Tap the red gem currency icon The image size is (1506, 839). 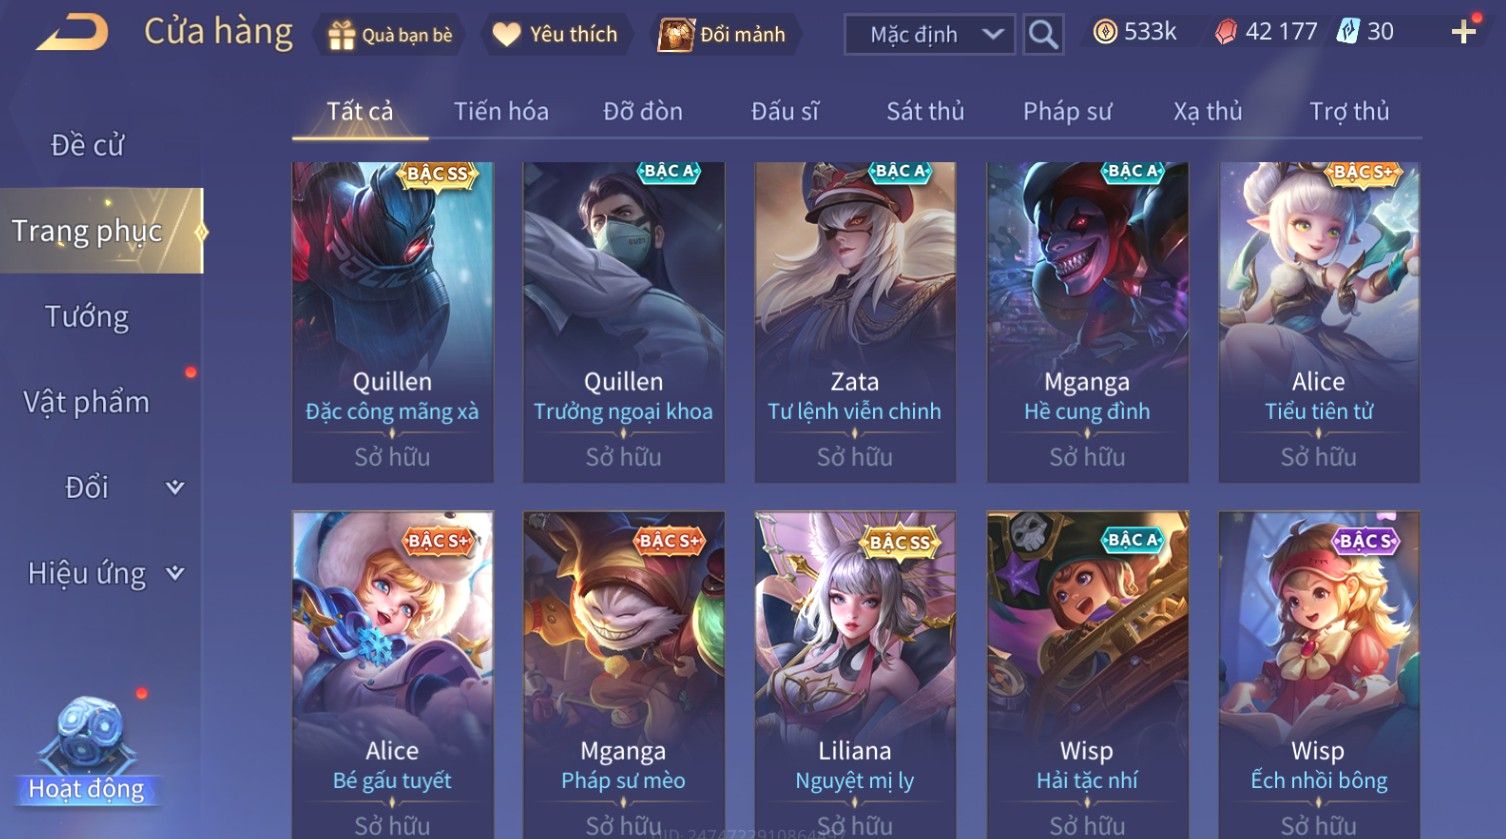tap(1226, 33)
